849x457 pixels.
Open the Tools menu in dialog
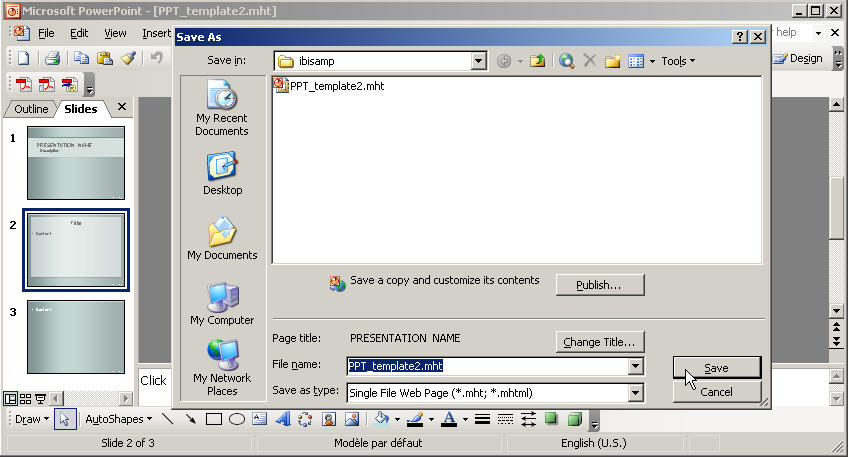coord(677,61)
